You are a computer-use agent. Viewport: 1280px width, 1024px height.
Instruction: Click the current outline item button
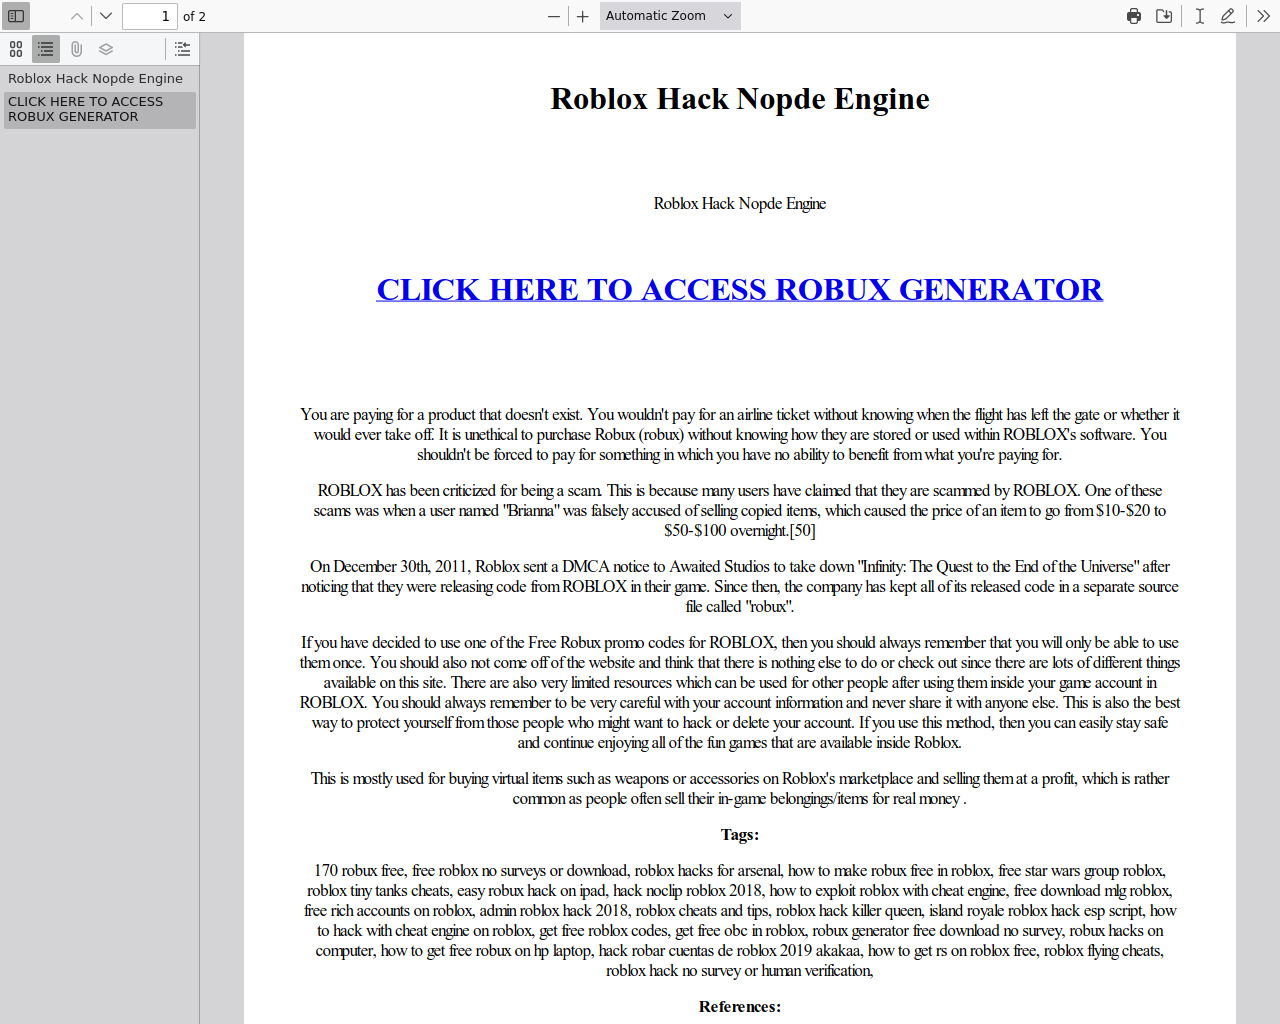182,49
